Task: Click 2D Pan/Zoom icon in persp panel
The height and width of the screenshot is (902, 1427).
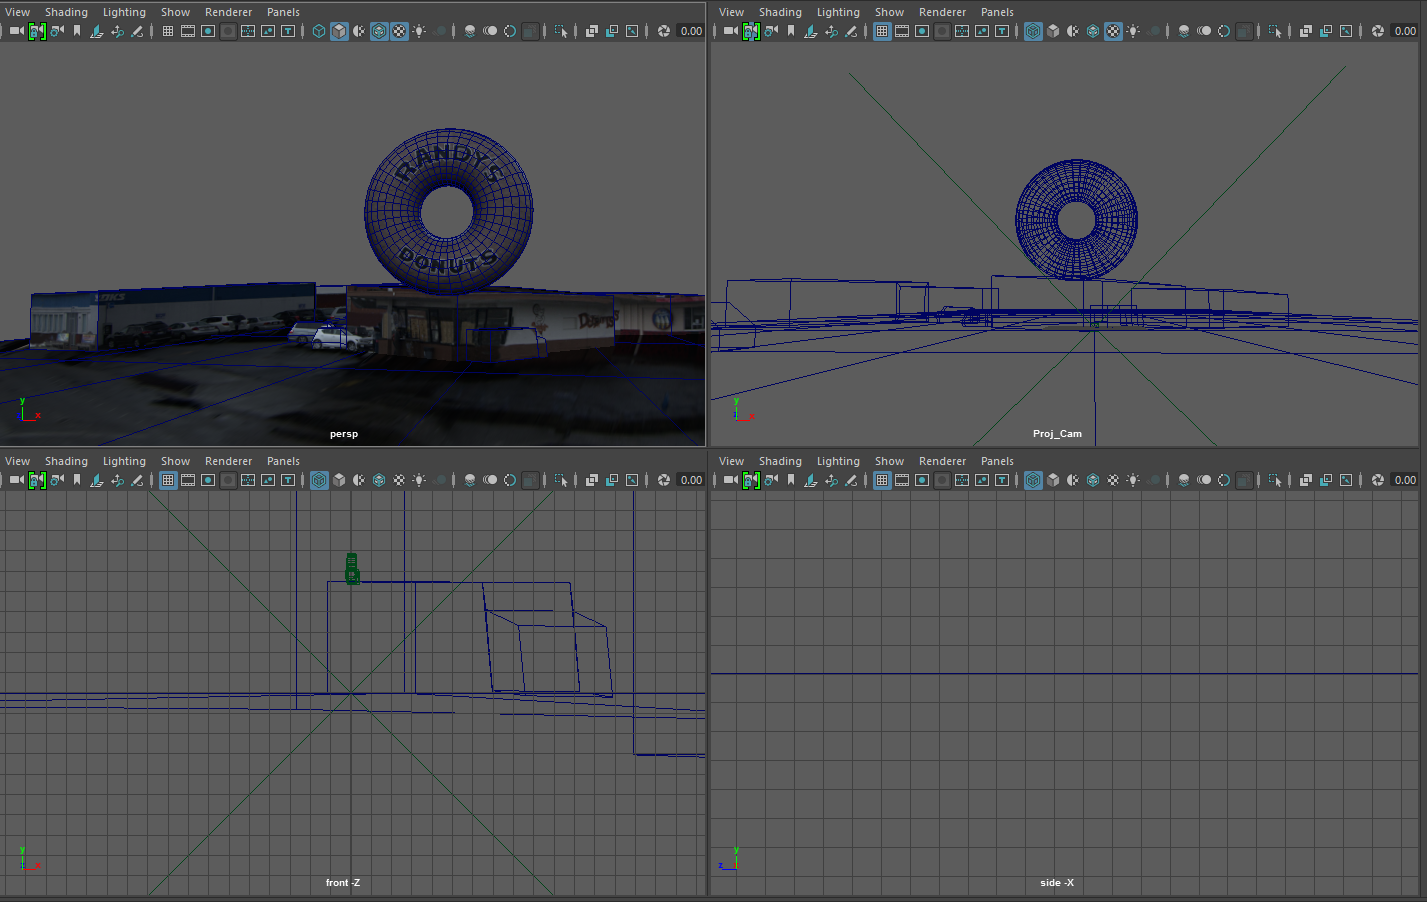Action: [117, 31]
